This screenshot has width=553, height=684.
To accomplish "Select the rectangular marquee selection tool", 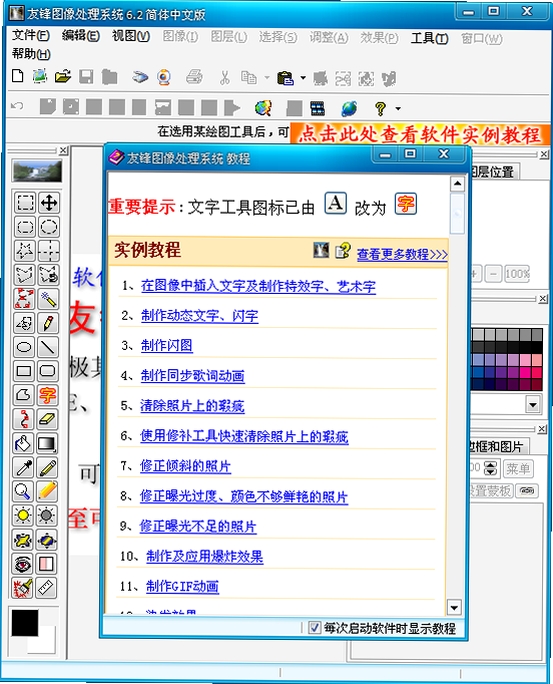I will [x=25, y=202].
